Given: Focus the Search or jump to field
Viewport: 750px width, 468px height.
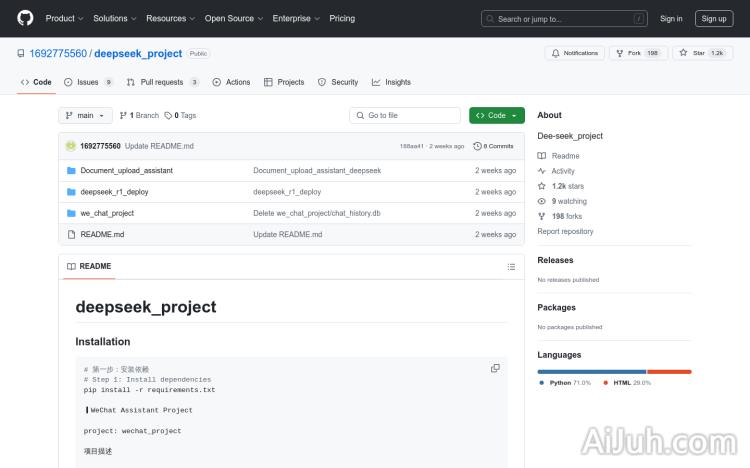Looking at the screenshot, I should pos(564,19).
